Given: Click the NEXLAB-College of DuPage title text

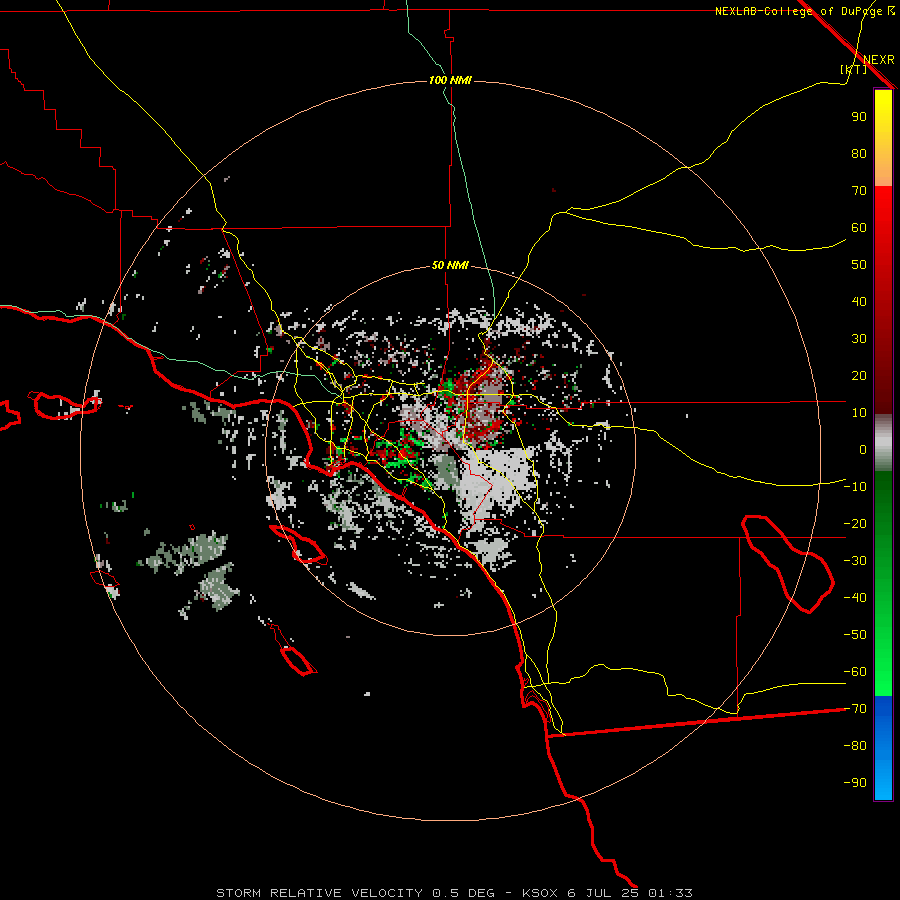Looking at the screenshot, I should (x=800, y=11).
